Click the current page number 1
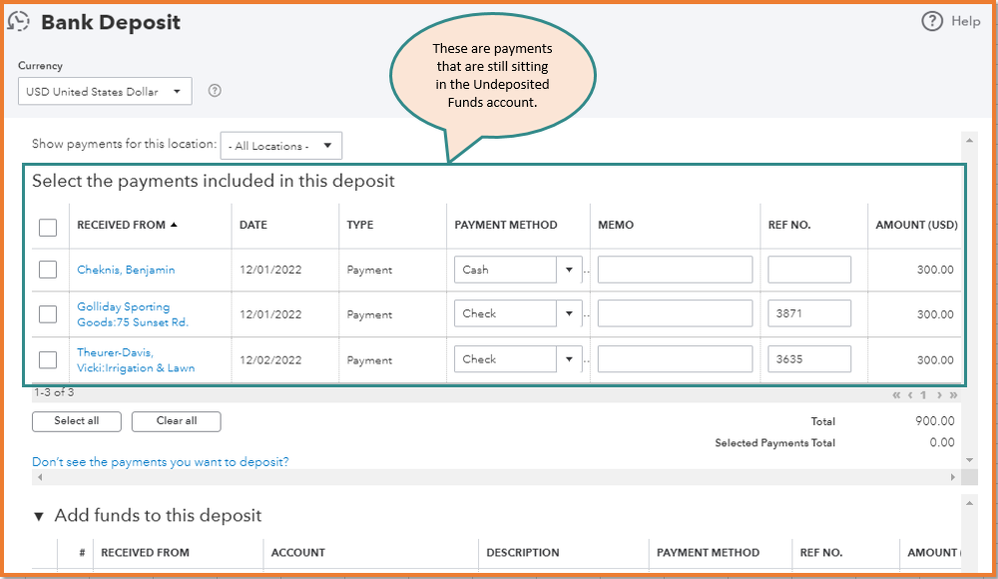Screen dimensions: 998x579 click(922, 394)
